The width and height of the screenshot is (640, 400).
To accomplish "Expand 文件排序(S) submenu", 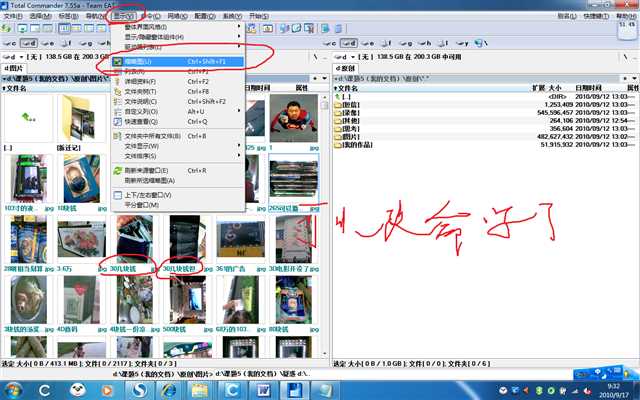I will (178, 156).
